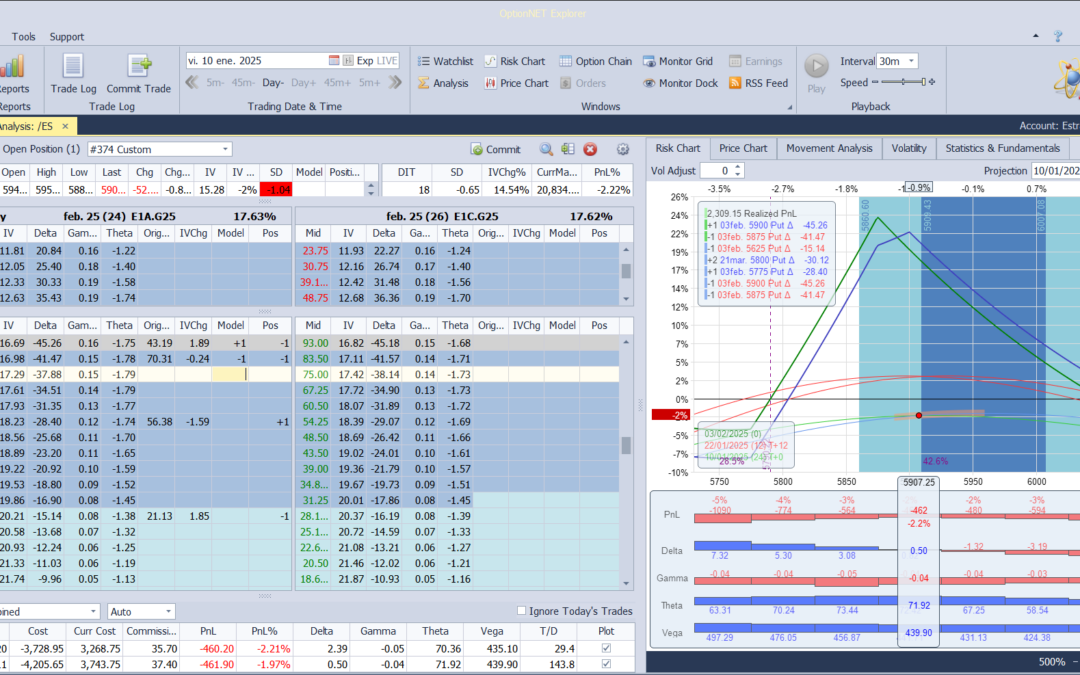Expand the #374 Custom position dropdown

[x=224, y=149]
